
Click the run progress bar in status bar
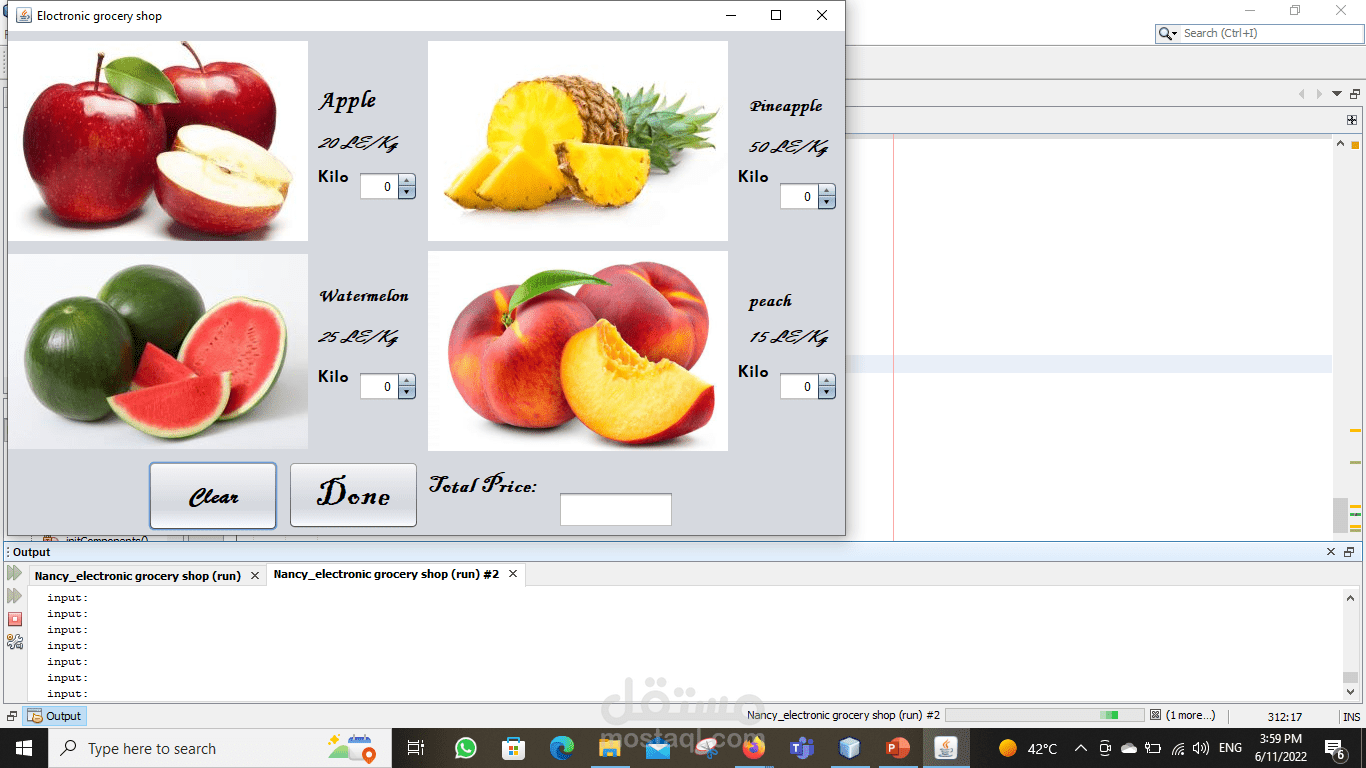click(1044, 715)
